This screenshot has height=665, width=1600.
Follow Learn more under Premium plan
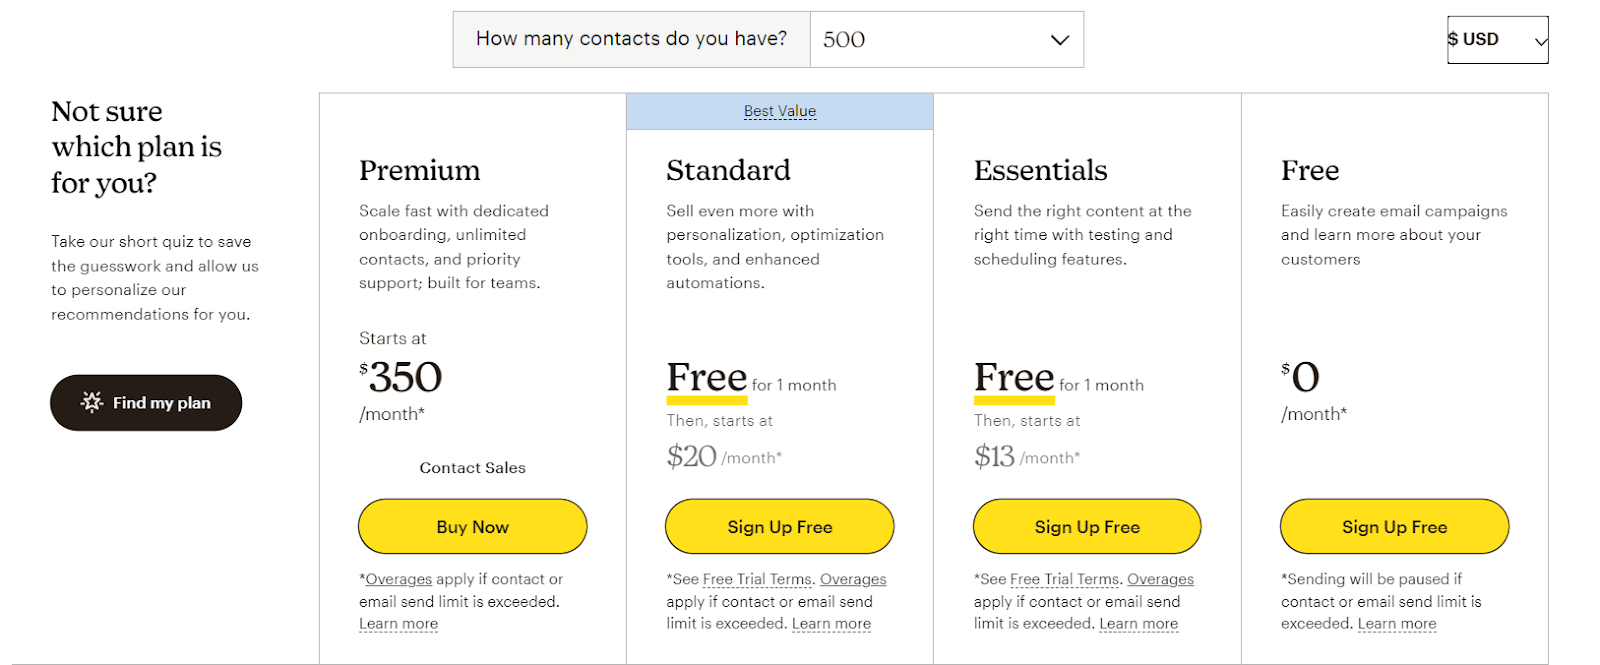398,624
